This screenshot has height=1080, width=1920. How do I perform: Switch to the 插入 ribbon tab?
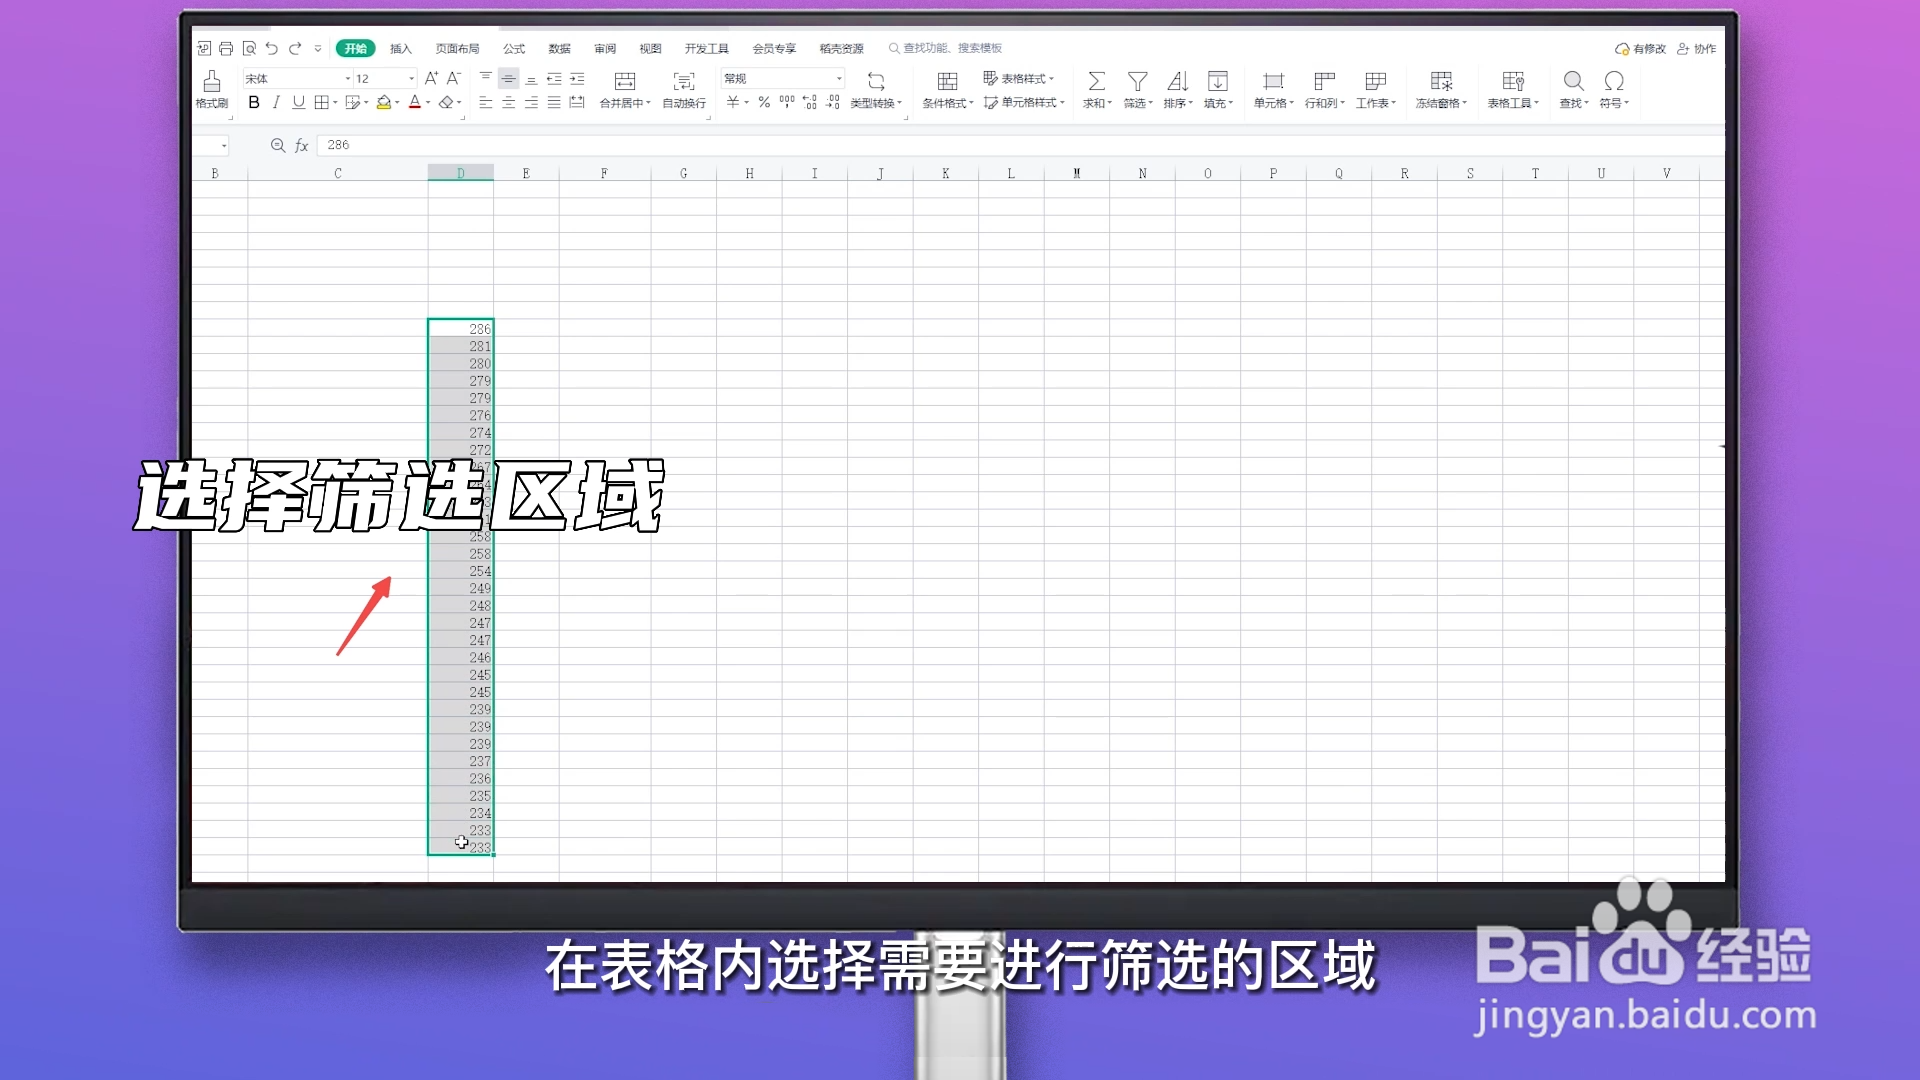[400, 48]
